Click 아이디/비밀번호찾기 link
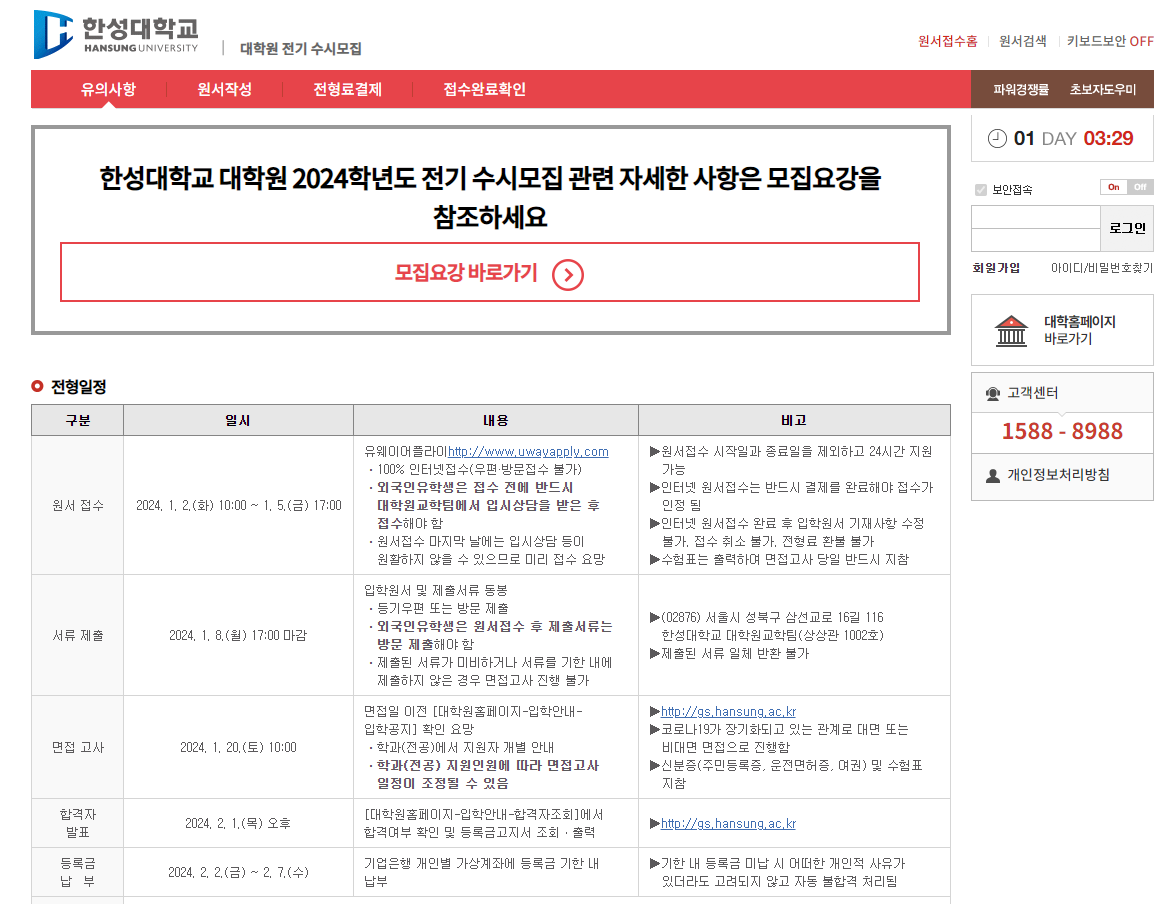Screen dimensions: 1169x904 [x=1101, y=268]
